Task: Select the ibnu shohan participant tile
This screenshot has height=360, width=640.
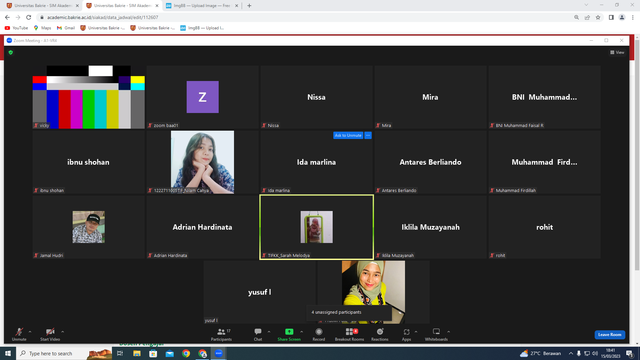Action: point(89,162)
